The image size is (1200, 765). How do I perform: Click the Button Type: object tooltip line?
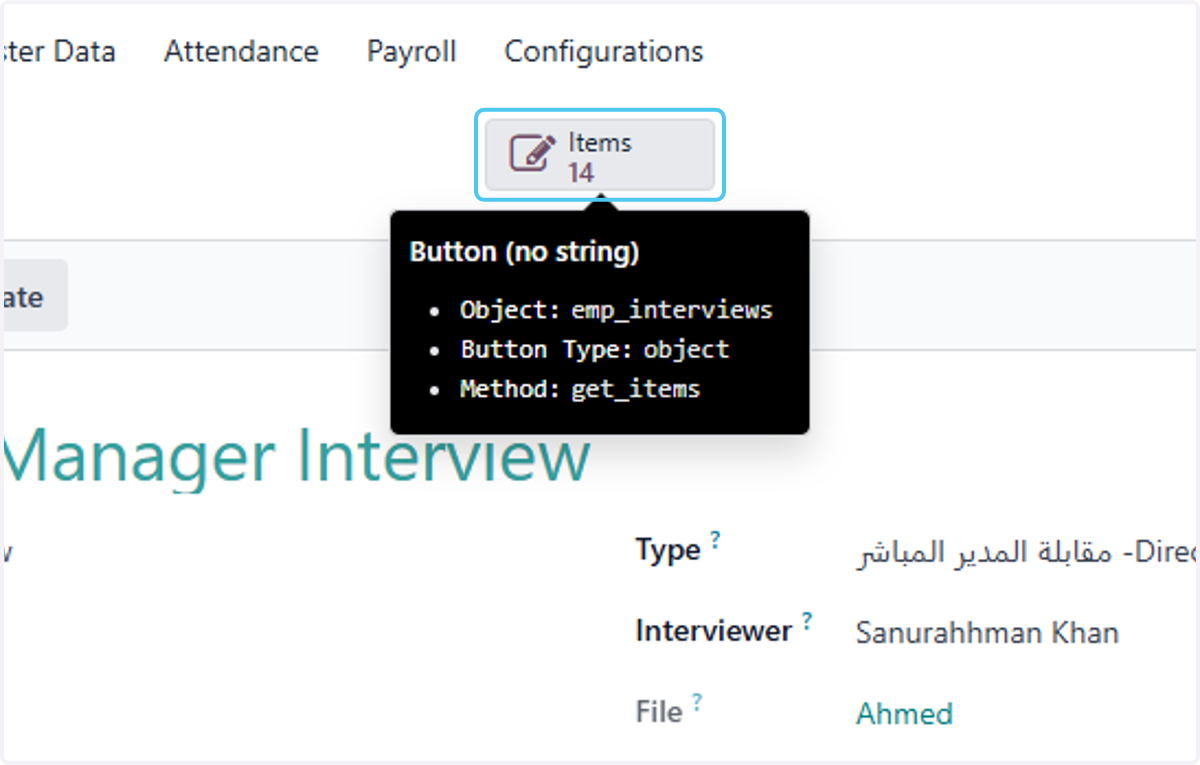tap(595, 350)
